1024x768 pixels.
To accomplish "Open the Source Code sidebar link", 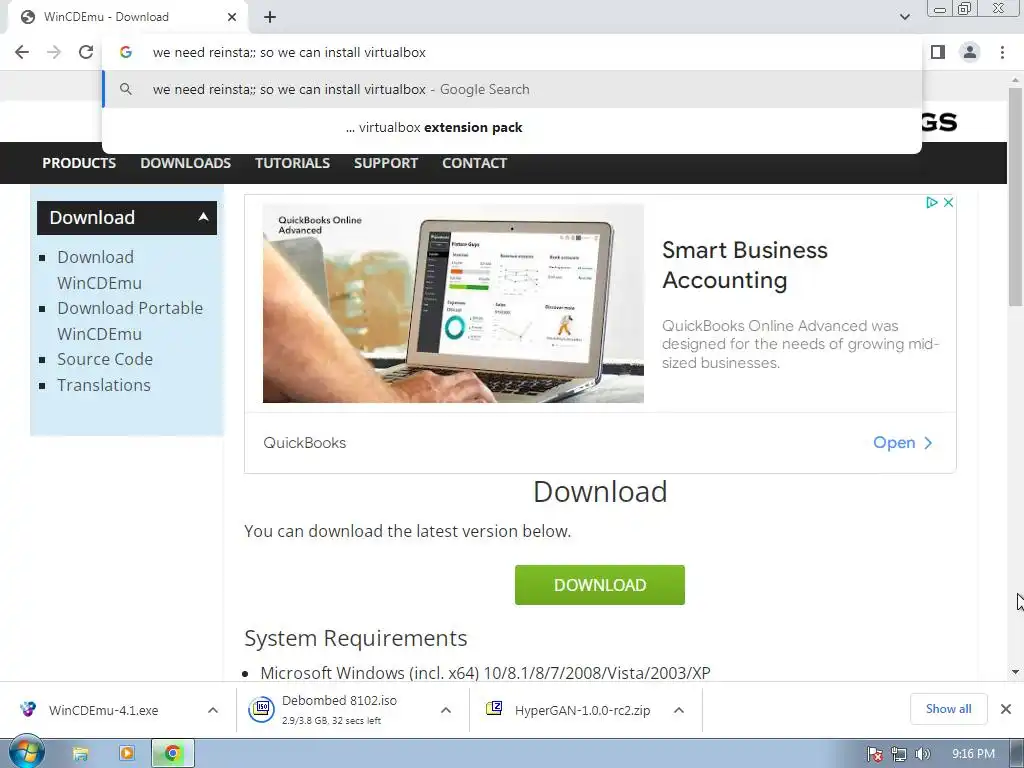I will pos(105,359).
